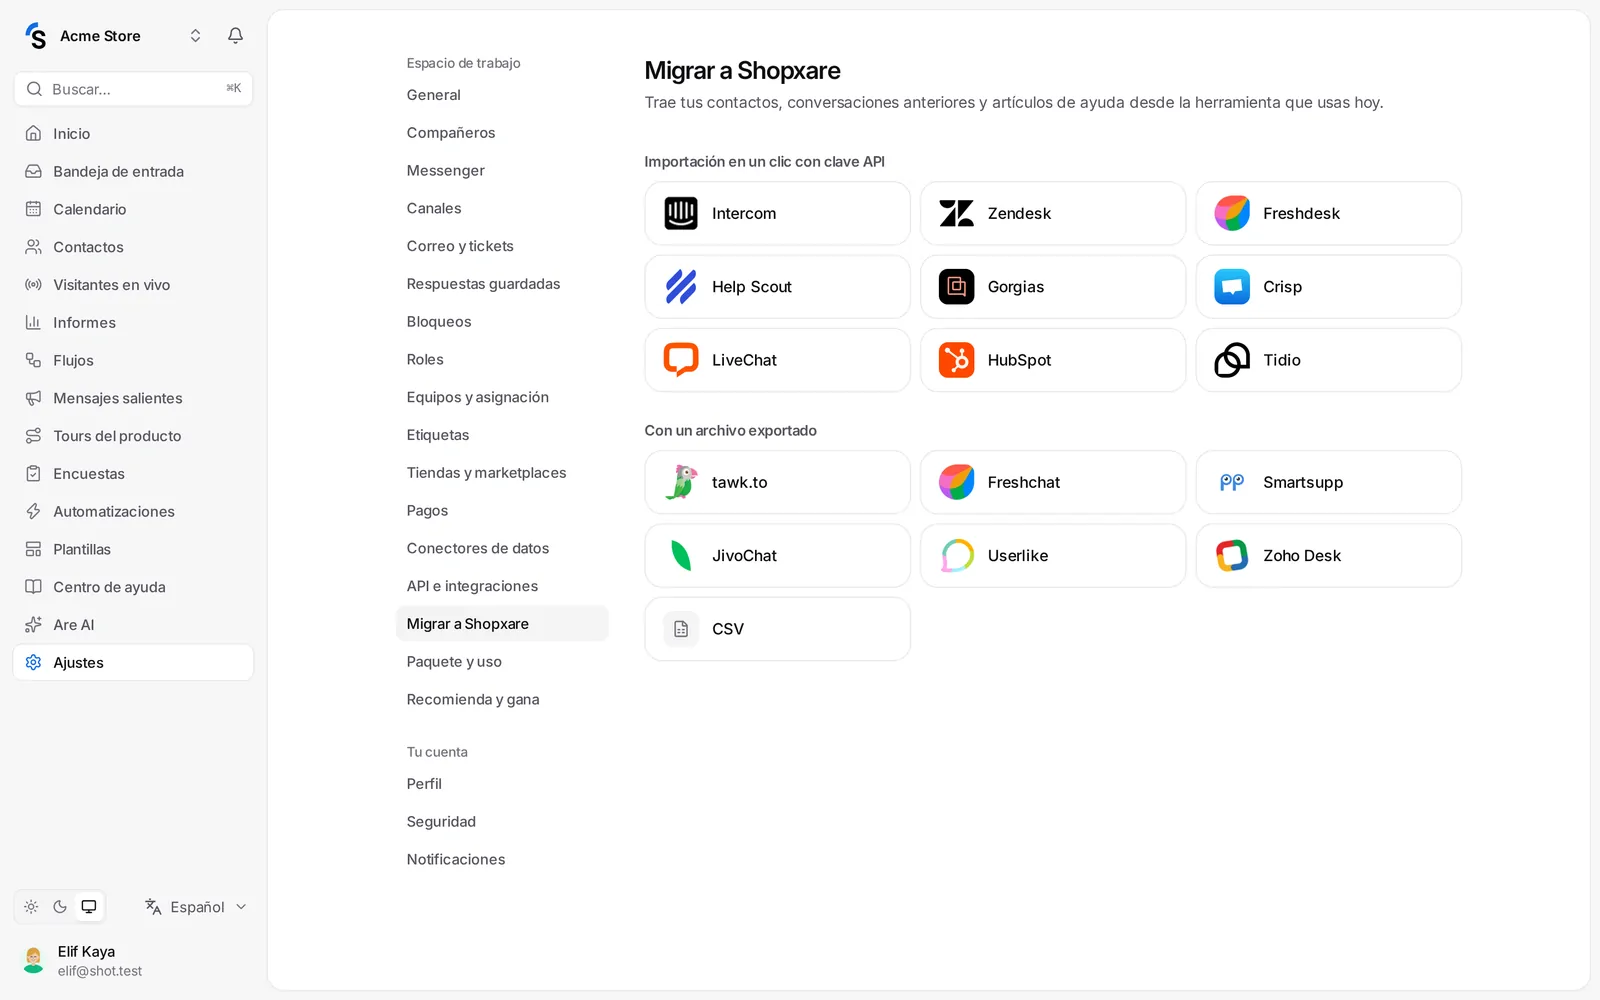
Task: Open Mensajes salientes in sidebar
Action: tap(133, 398)
